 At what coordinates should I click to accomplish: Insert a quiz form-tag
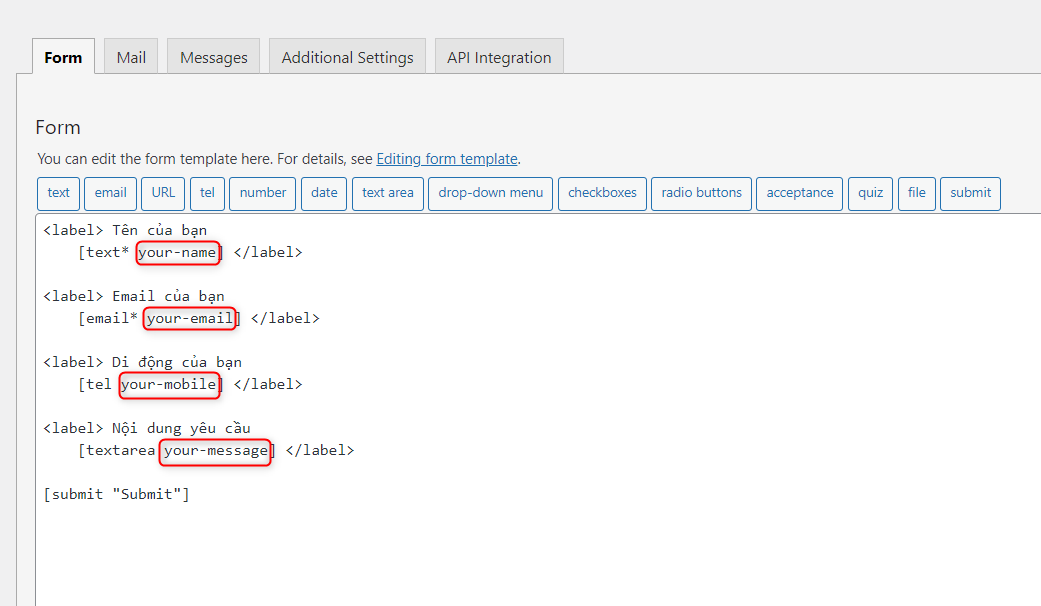[x=869, y=193]
